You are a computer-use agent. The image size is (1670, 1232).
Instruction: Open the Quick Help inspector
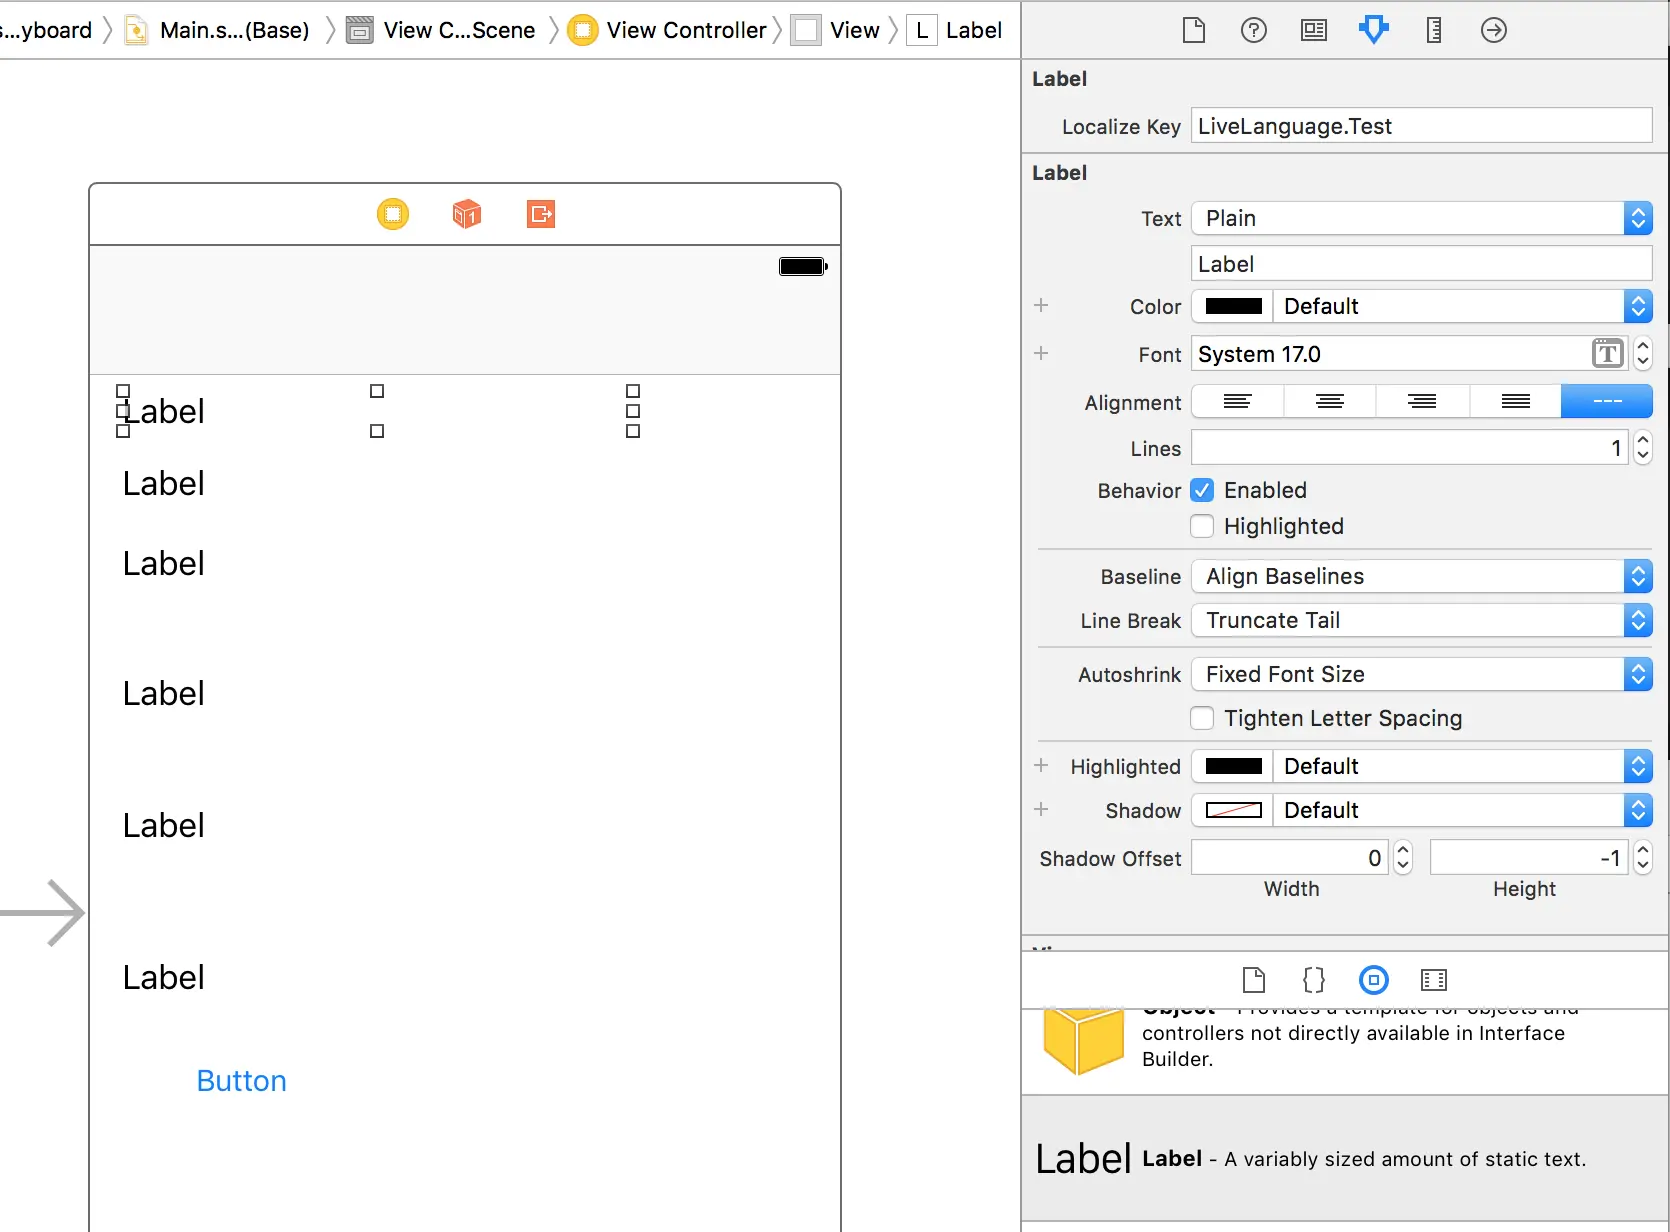point(1253,30)
